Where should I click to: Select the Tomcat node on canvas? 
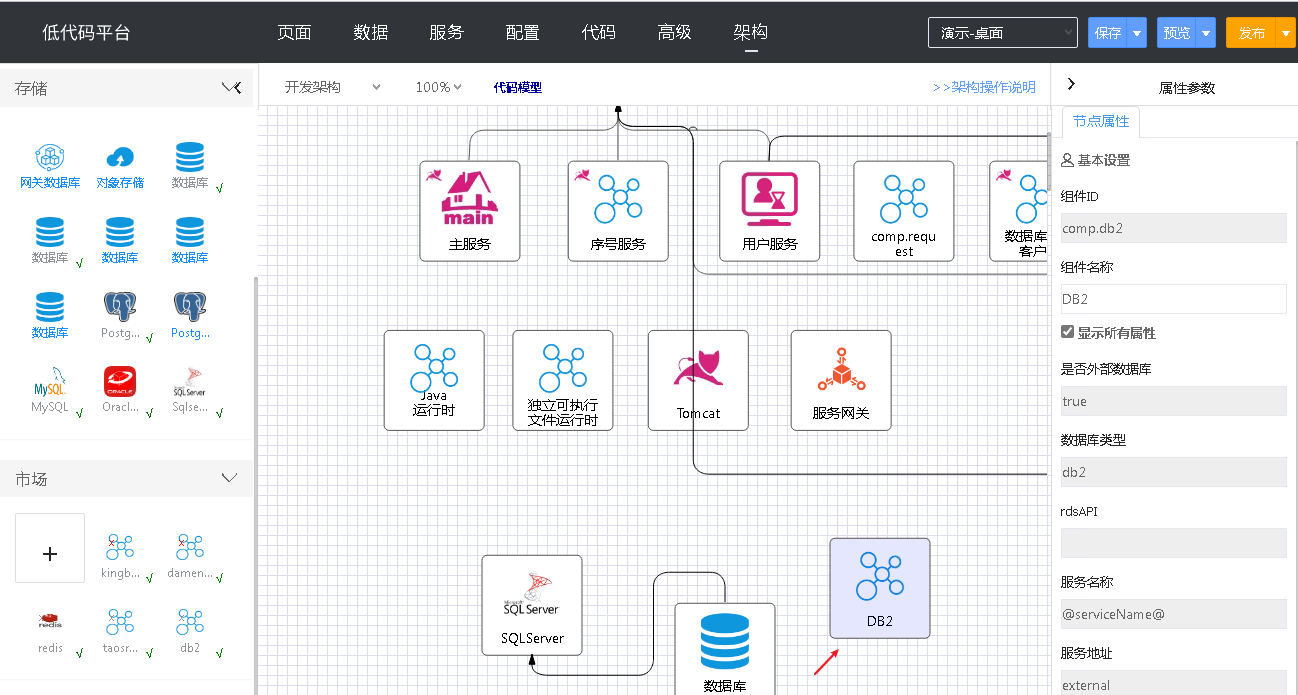(698, 380)
